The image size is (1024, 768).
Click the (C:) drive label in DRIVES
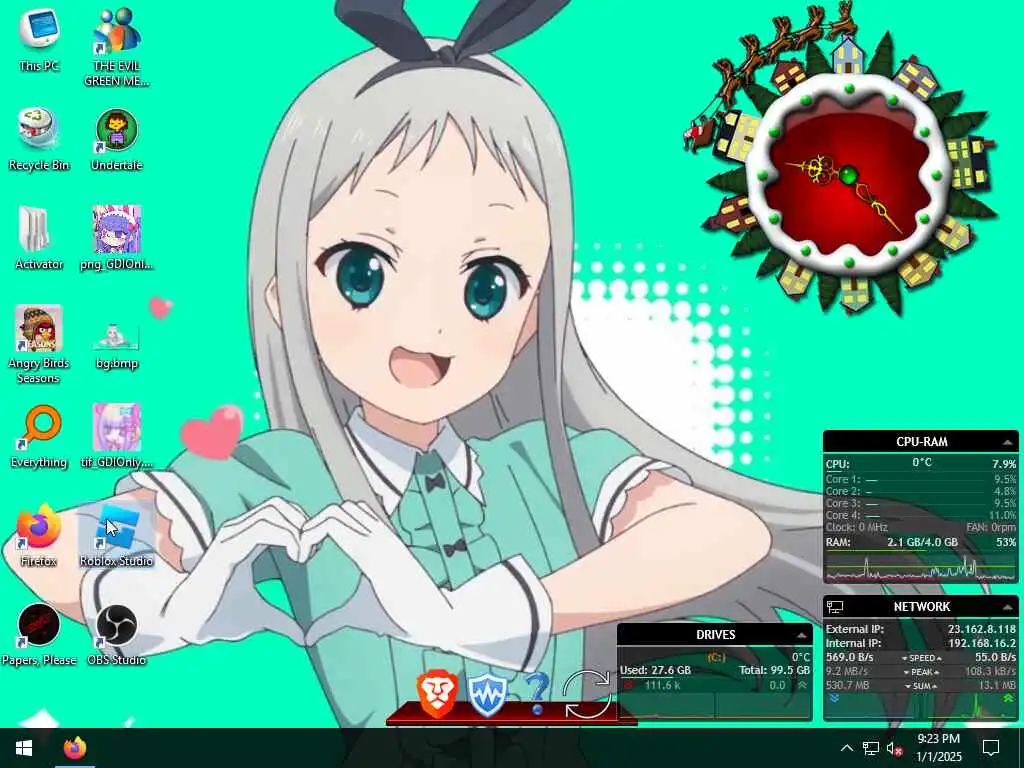[716, 658]
